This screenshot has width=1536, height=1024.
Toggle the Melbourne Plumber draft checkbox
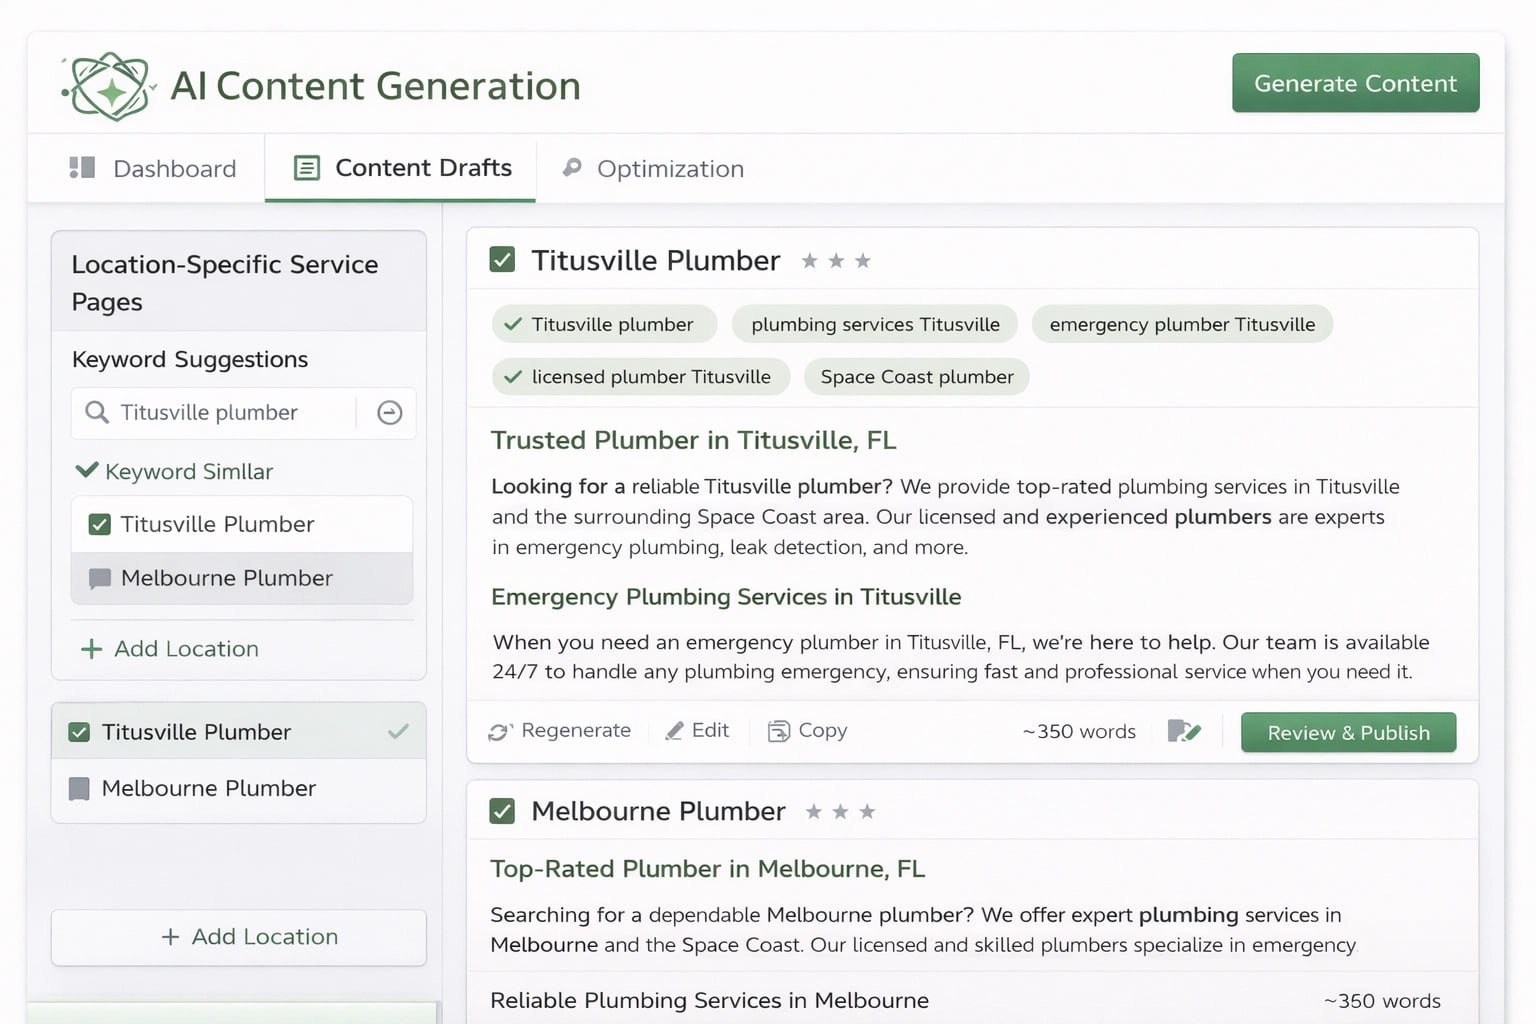coord(503,811)
